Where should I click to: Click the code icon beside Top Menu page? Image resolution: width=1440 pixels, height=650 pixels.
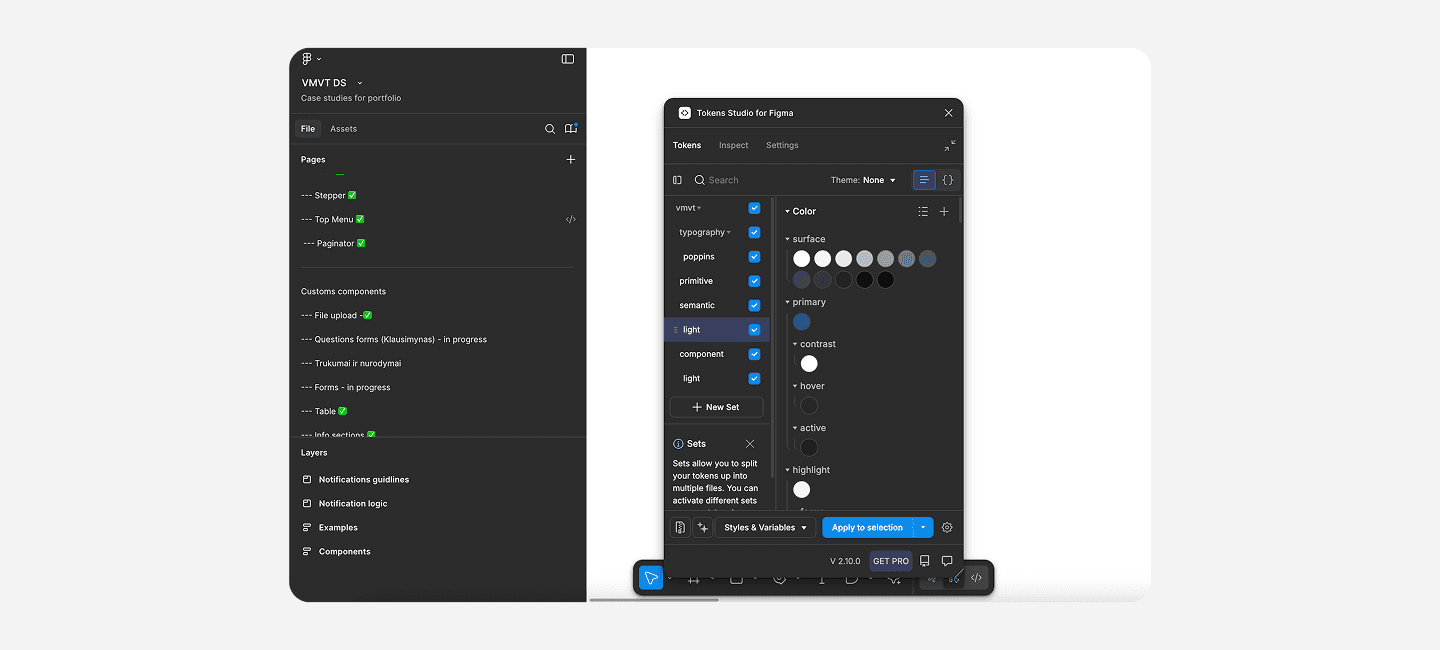point(571,219)
